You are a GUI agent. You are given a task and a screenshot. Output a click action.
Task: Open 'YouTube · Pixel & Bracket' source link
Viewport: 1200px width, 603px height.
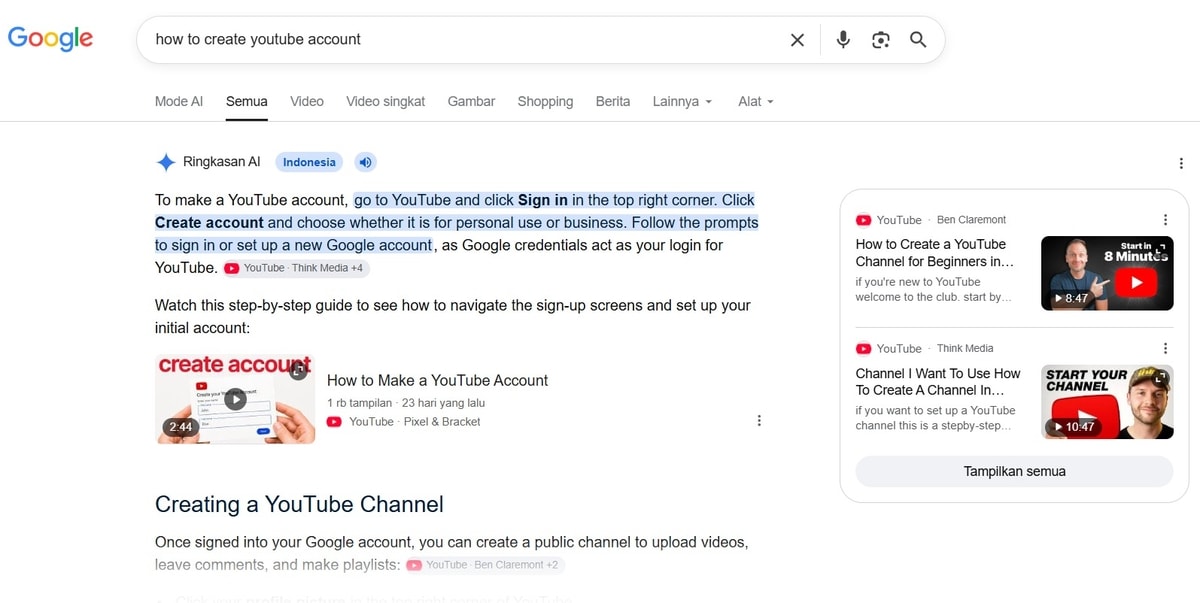pyautogui.click(x=404, y=422)
